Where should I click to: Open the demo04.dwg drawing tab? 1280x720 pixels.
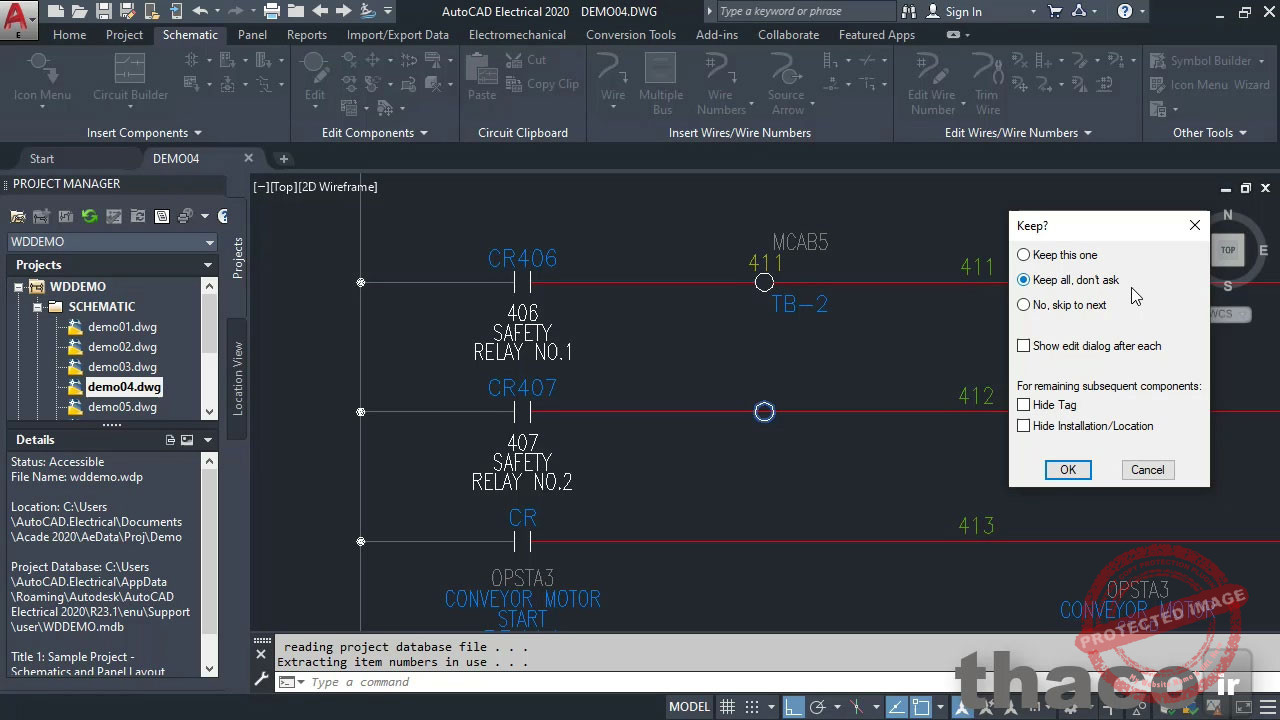tap(176, 157)
